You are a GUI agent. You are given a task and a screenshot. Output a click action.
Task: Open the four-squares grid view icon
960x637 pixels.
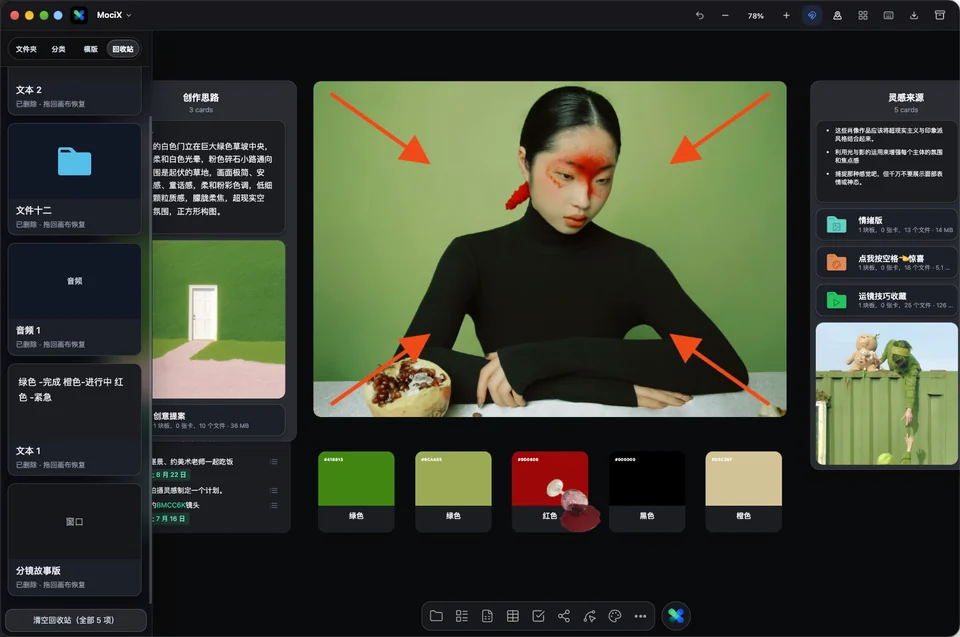[x=863, y=15]
